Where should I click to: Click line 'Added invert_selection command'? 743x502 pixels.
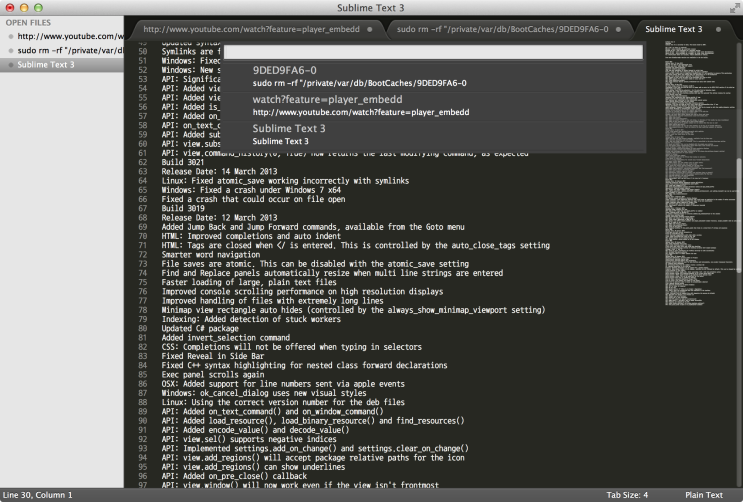click(226, 338)
